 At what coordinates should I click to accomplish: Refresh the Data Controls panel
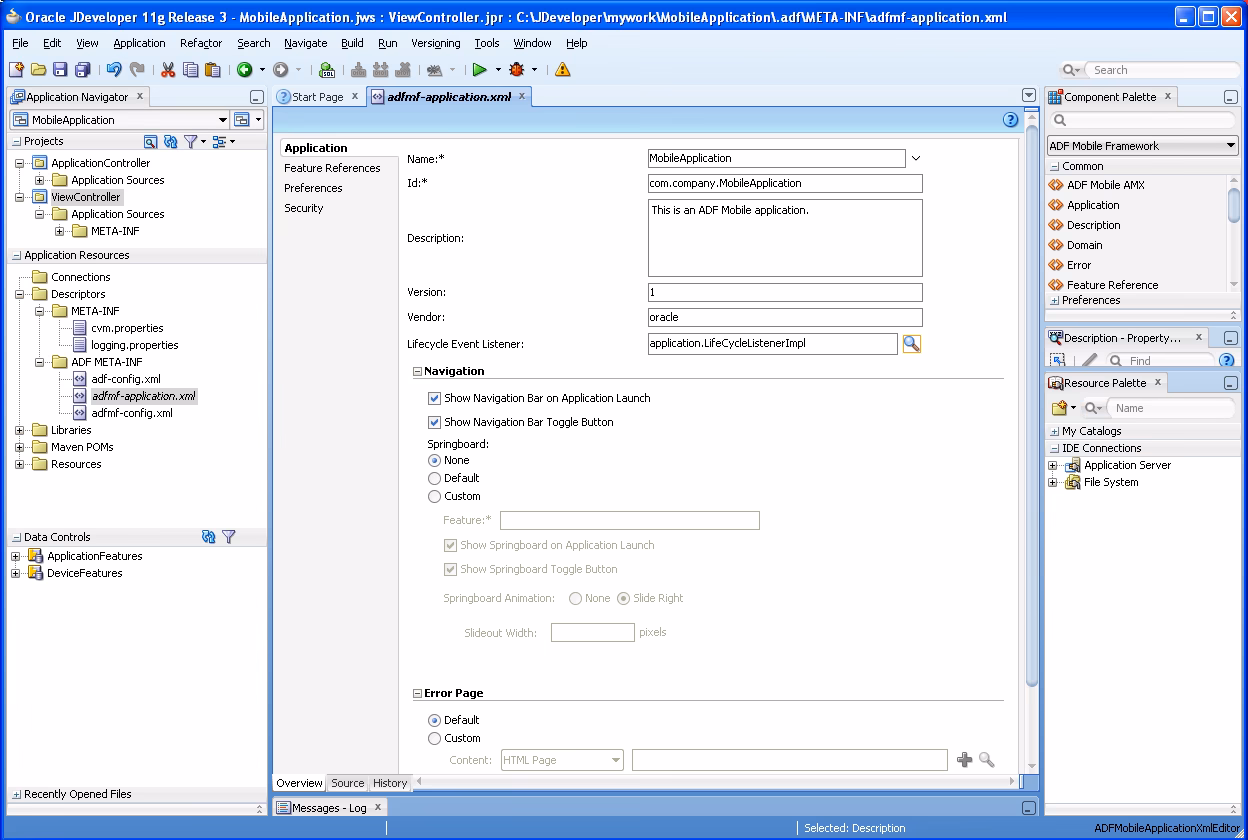(x=208, y=537)
